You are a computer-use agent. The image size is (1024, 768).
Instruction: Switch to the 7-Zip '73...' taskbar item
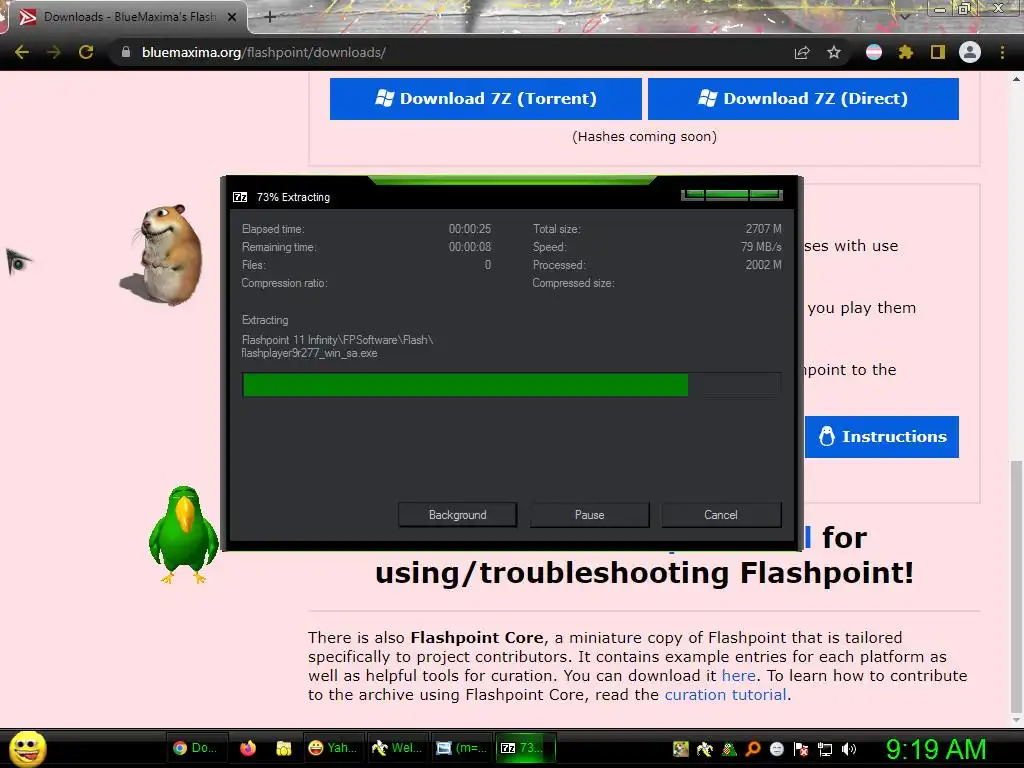(526, 748)
